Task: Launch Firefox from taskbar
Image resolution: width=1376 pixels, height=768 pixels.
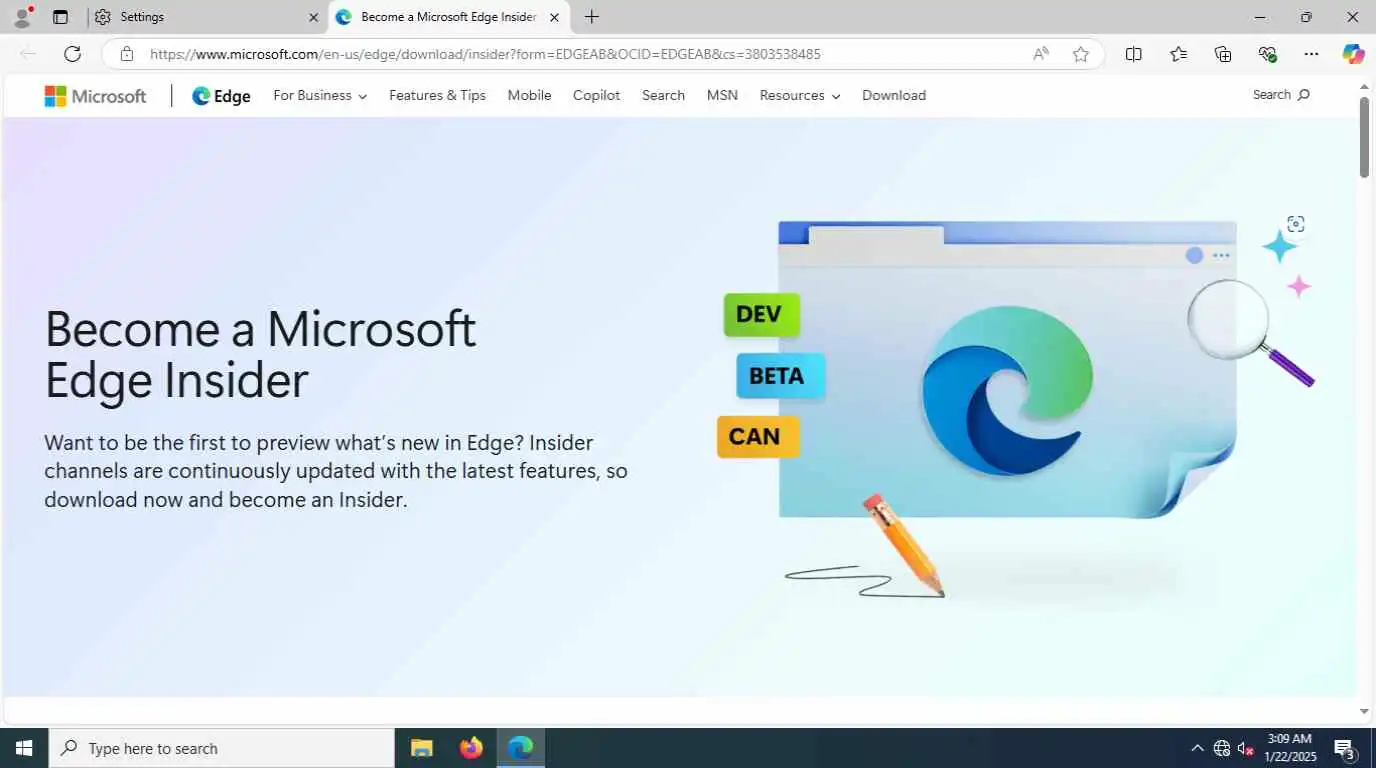Action: 471,748
